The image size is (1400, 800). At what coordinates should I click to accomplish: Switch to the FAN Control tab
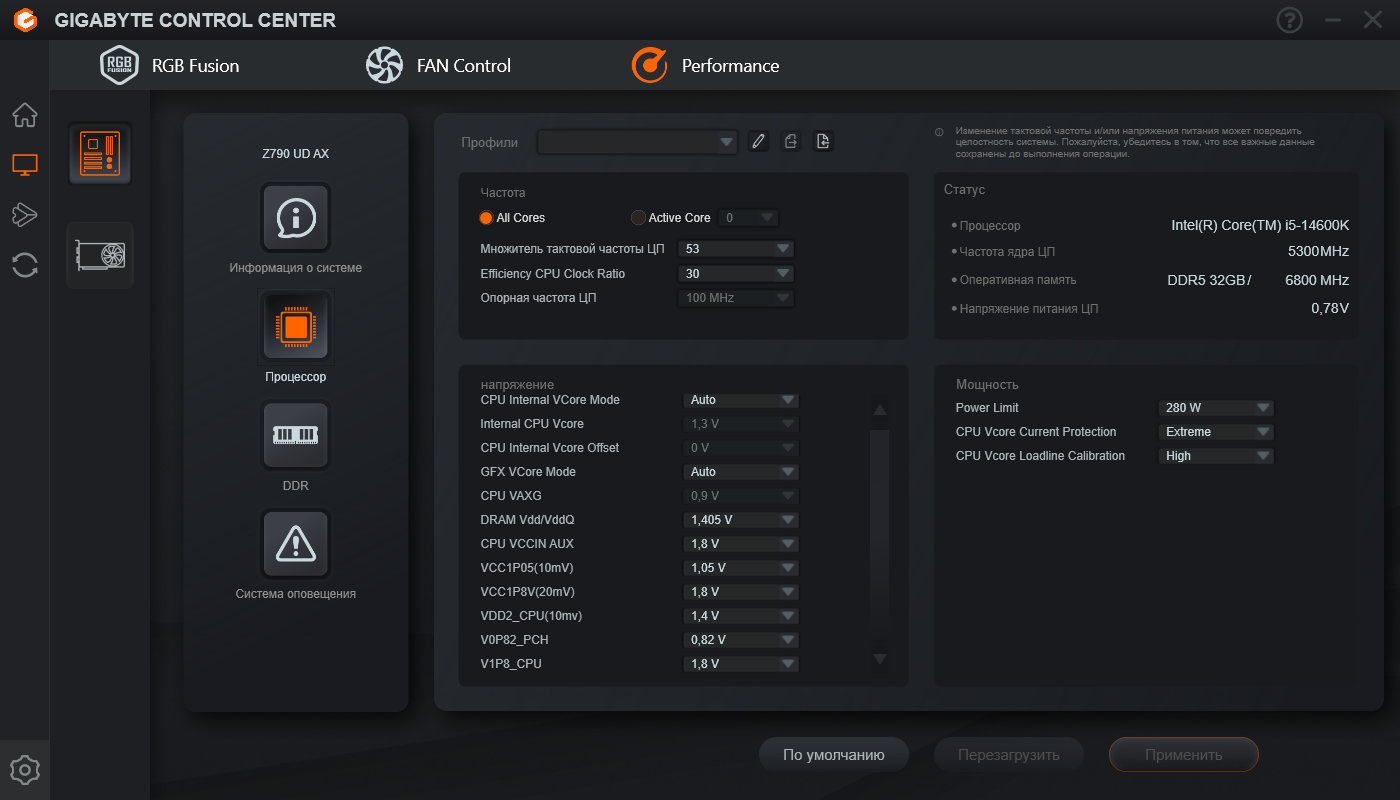(x=439, y=66)
